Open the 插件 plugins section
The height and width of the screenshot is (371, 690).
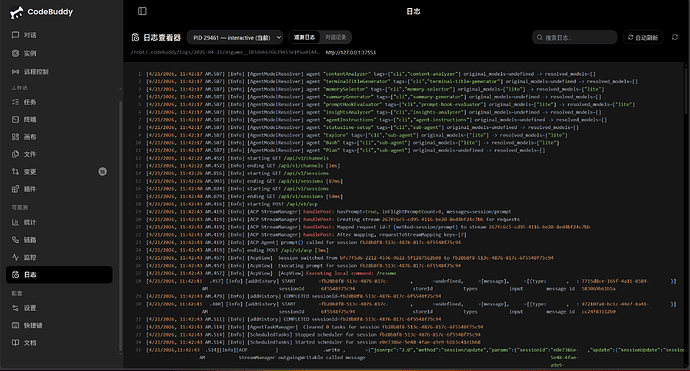tap(59, 189)
